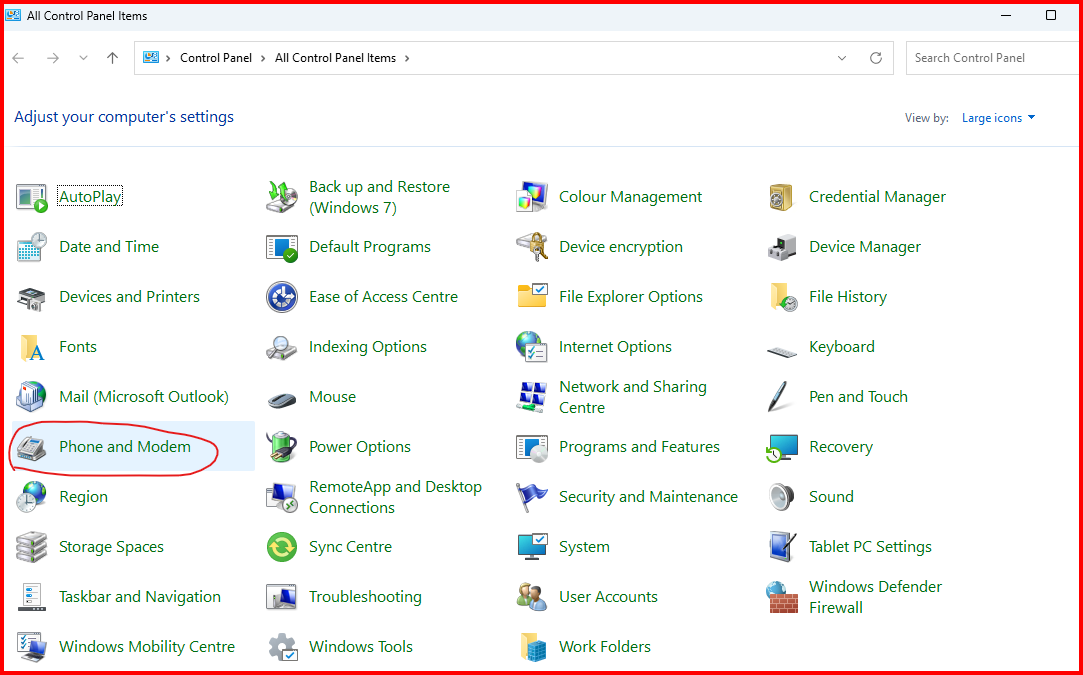Open the address bar history dropdown
The height and width of the screenshot is (675, 1083).
(842, 58)
